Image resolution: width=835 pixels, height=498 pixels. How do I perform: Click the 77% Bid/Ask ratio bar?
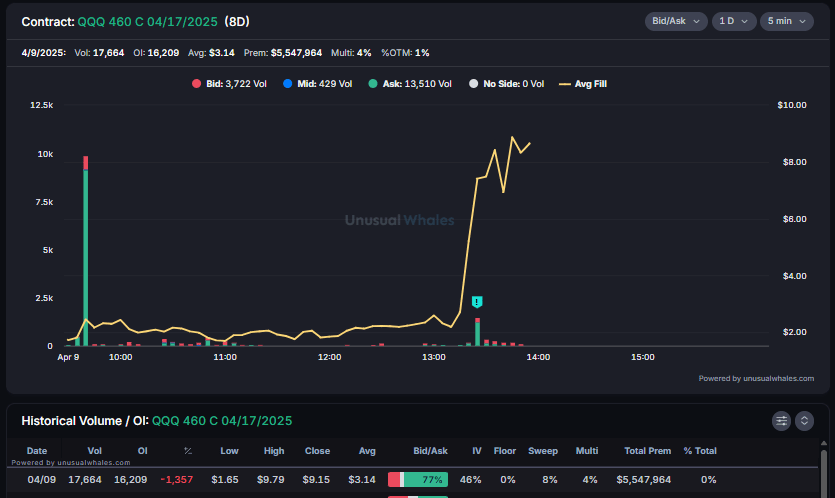tap(418, 480)
